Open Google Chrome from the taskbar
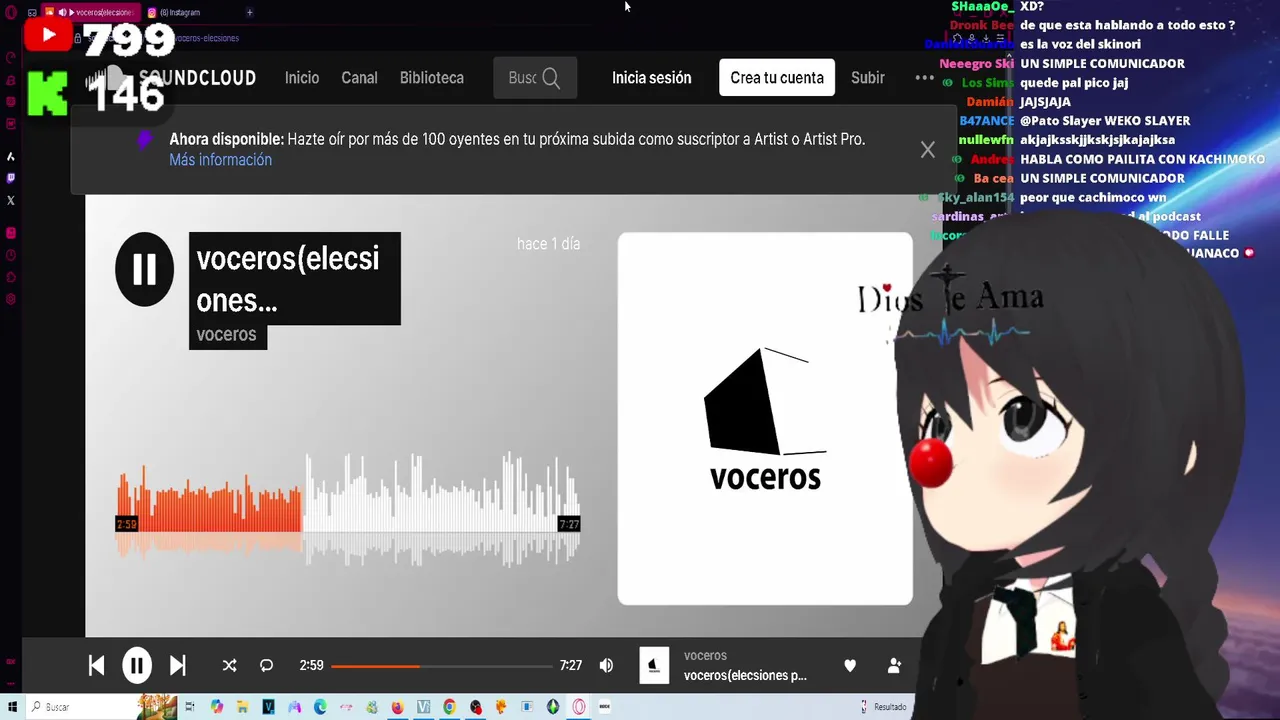The height and width of the screenshot is (720, 1280). (x=449, y=707)
